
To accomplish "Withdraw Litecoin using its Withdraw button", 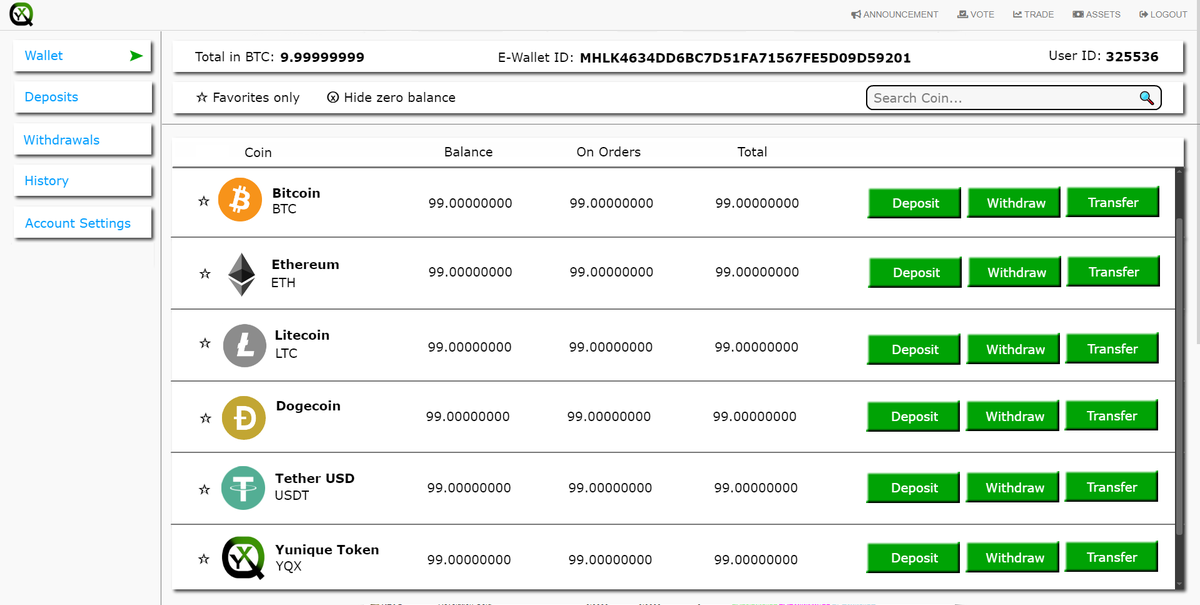I will [1013, 348].
